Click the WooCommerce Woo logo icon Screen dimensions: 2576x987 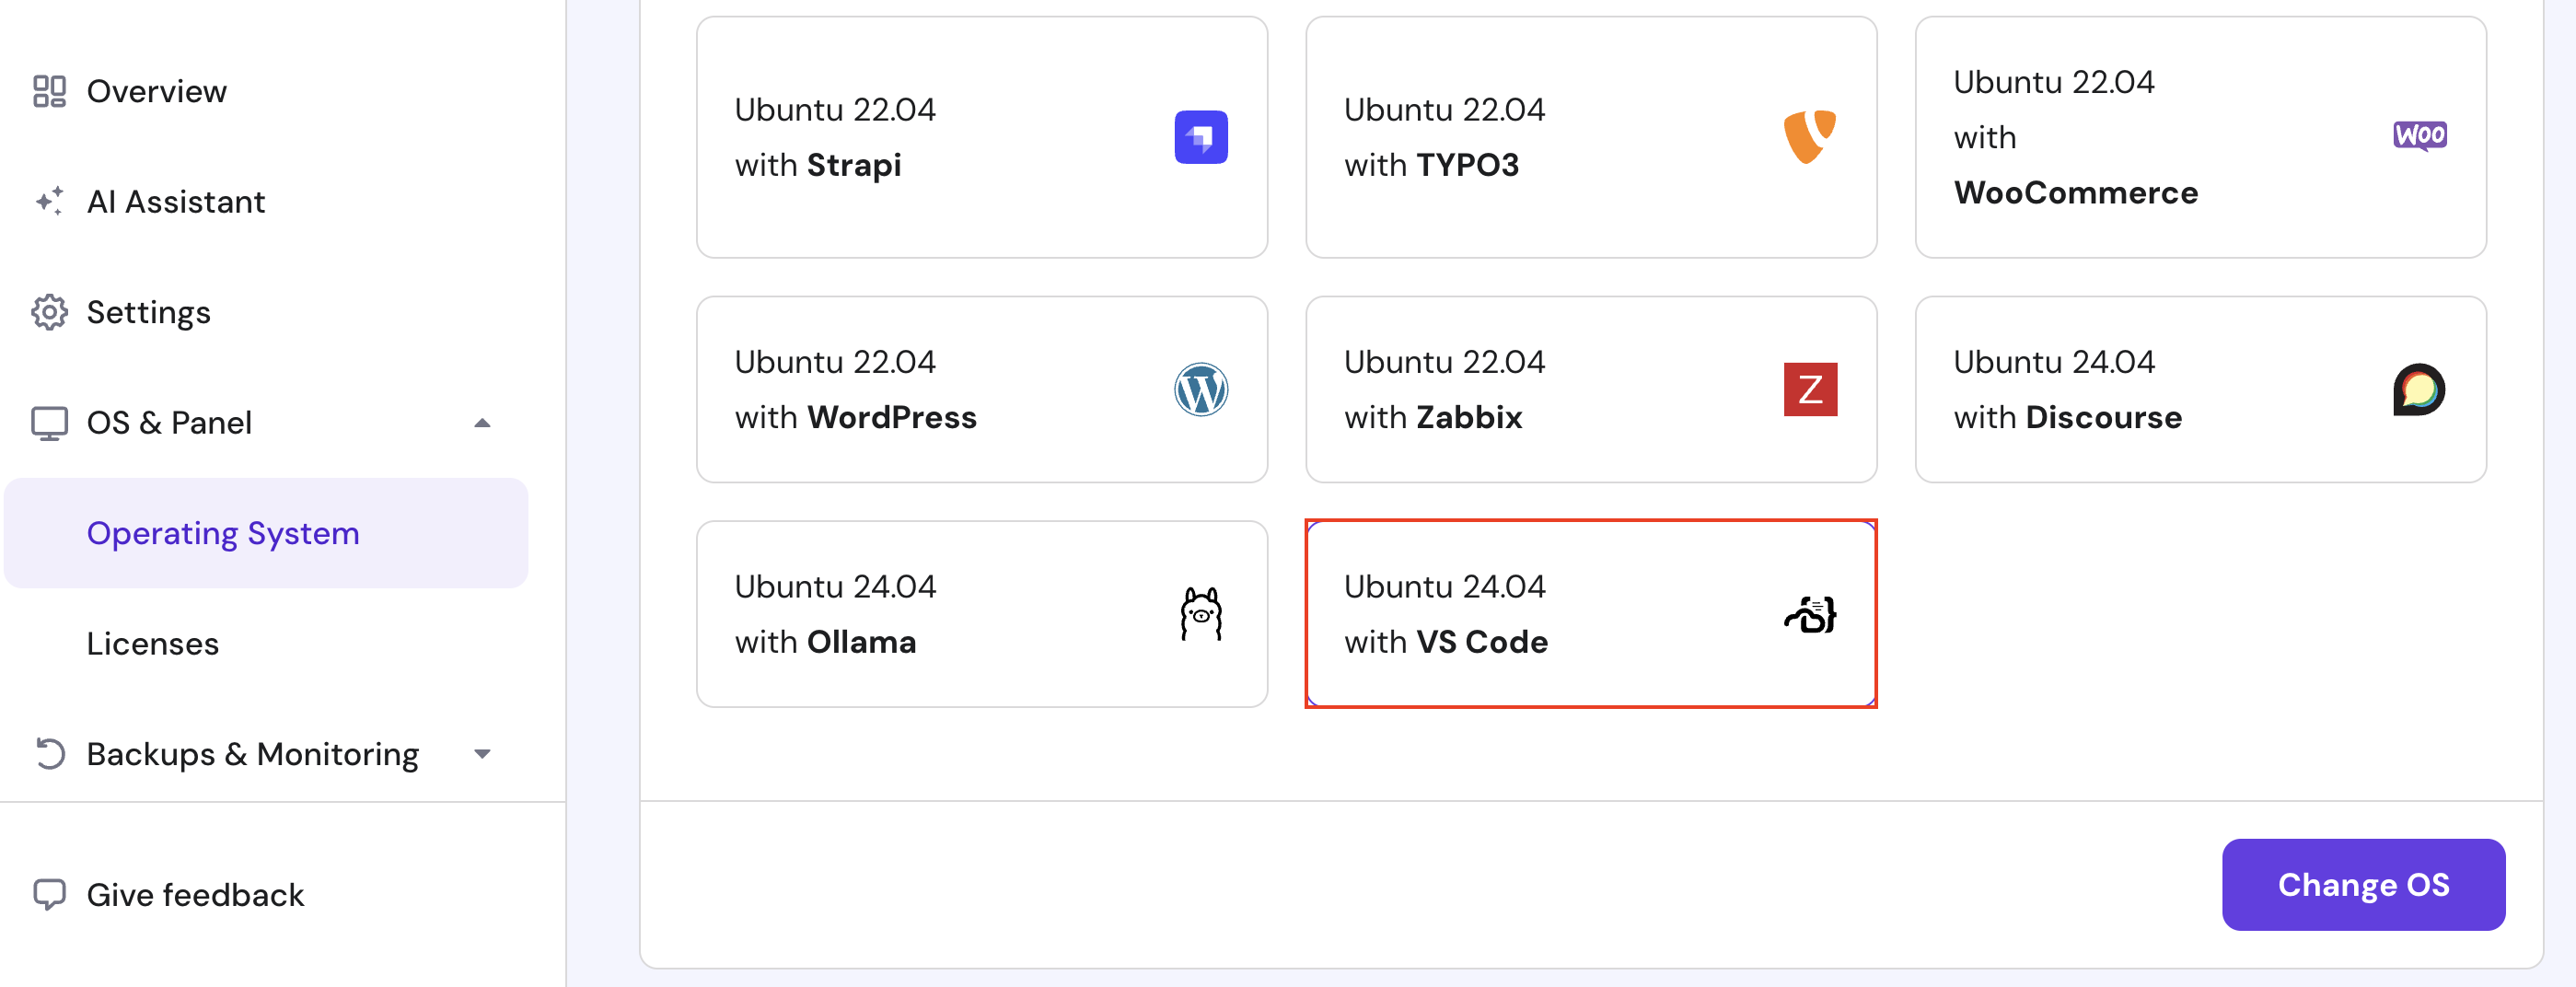(2419, 135)
